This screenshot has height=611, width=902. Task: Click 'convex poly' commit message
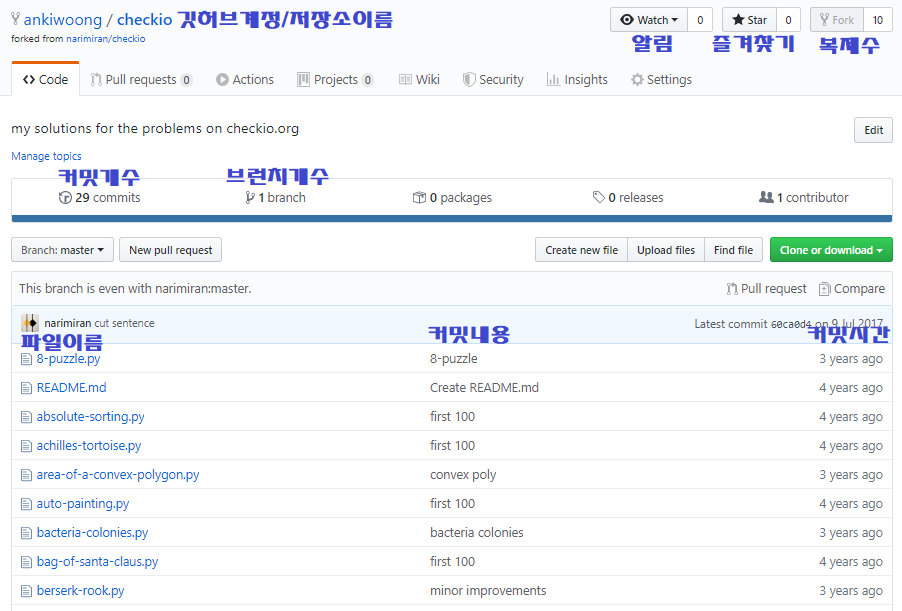coord(463,475)
